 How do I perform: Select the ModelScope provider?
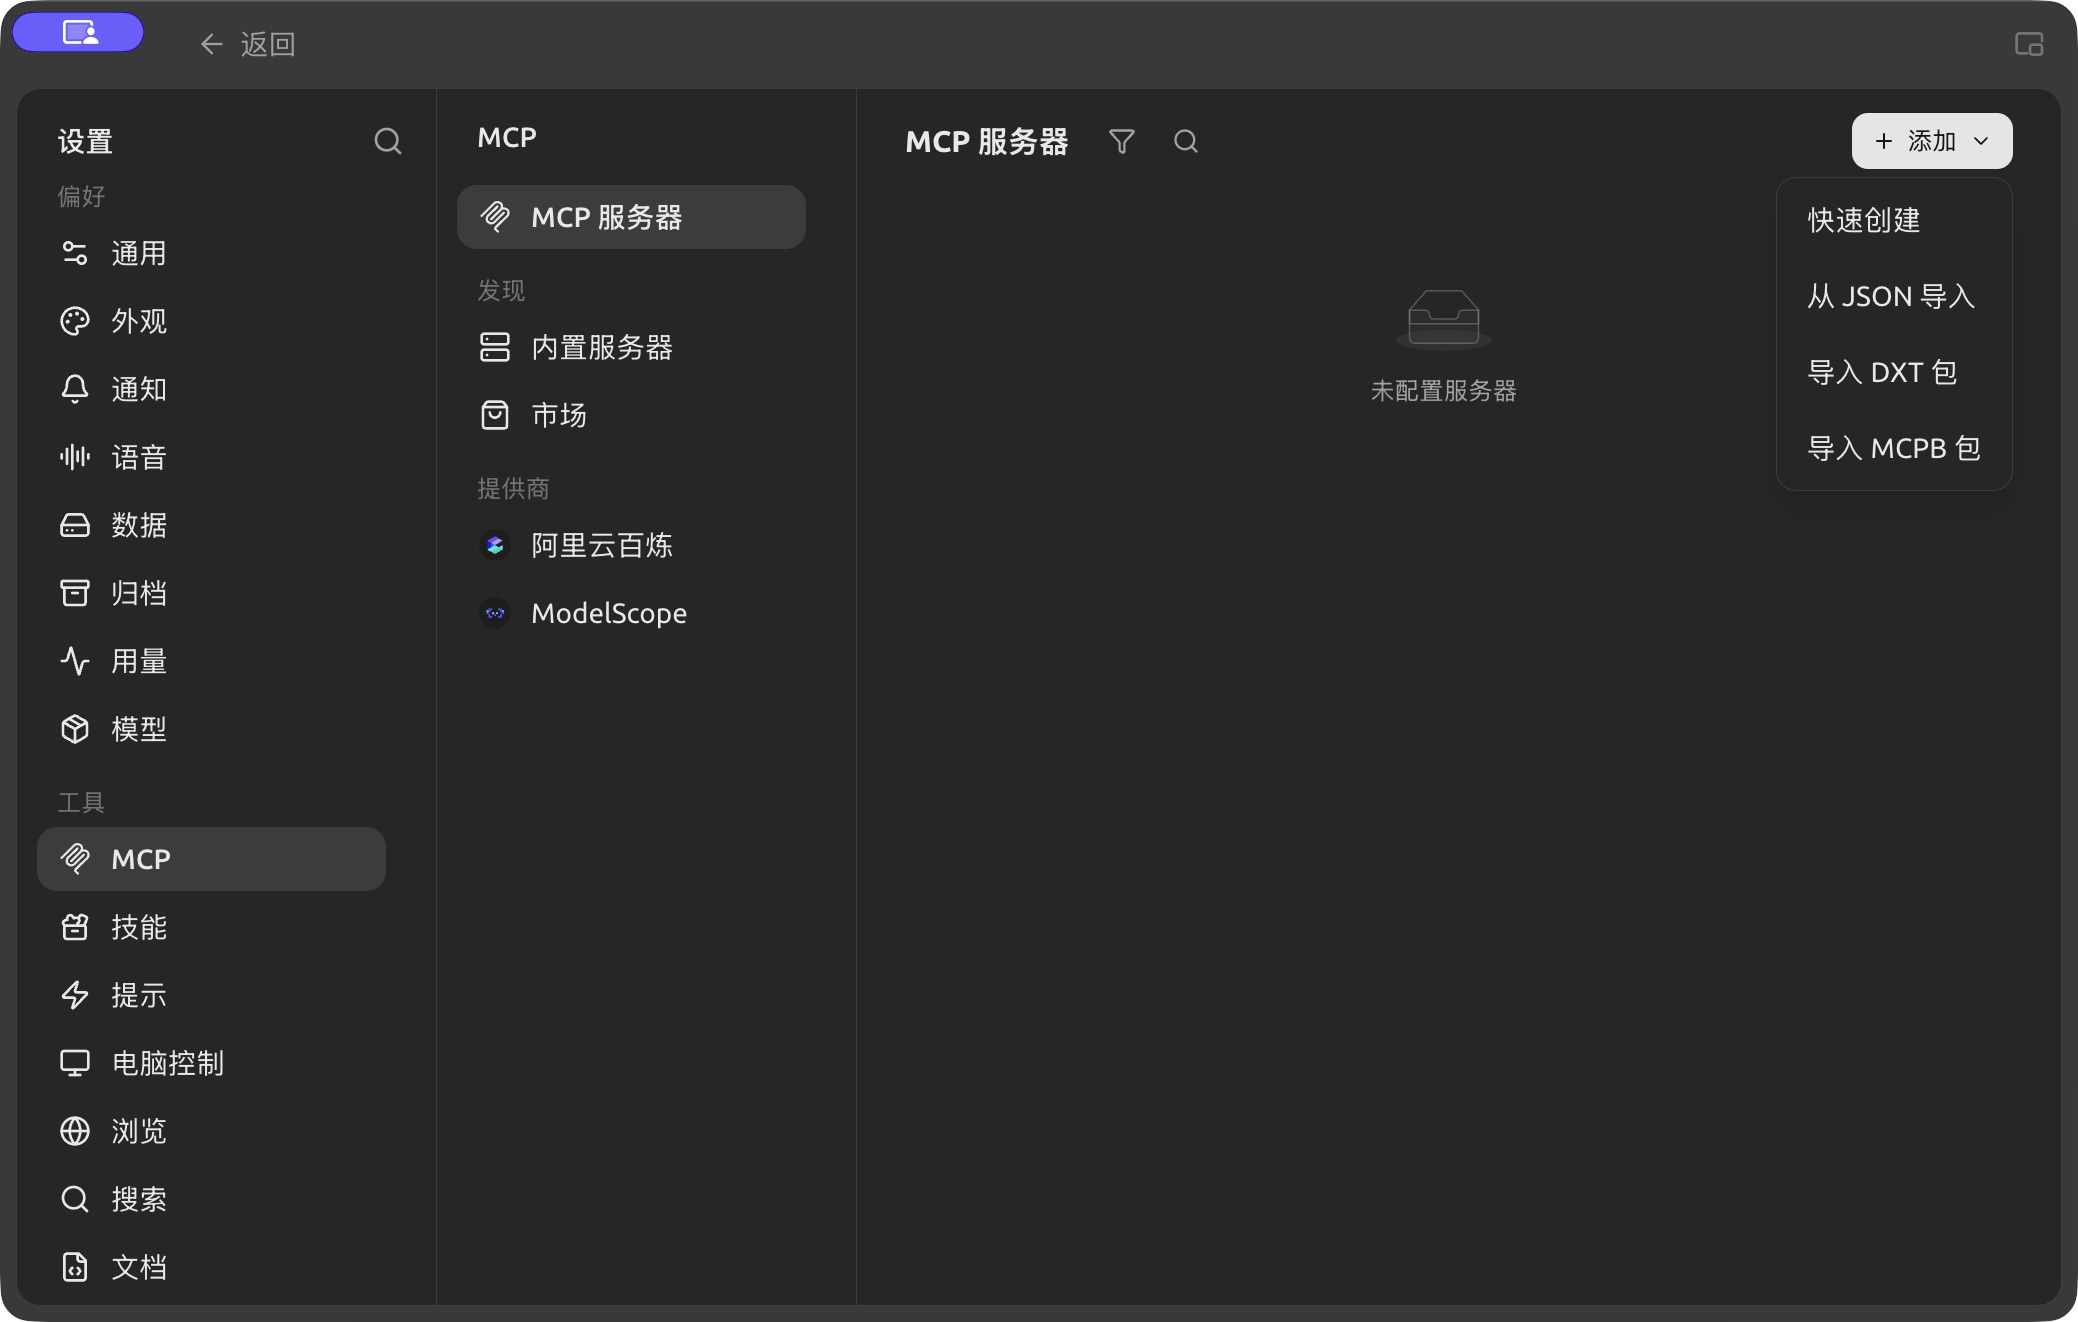(x=631, y=613)
